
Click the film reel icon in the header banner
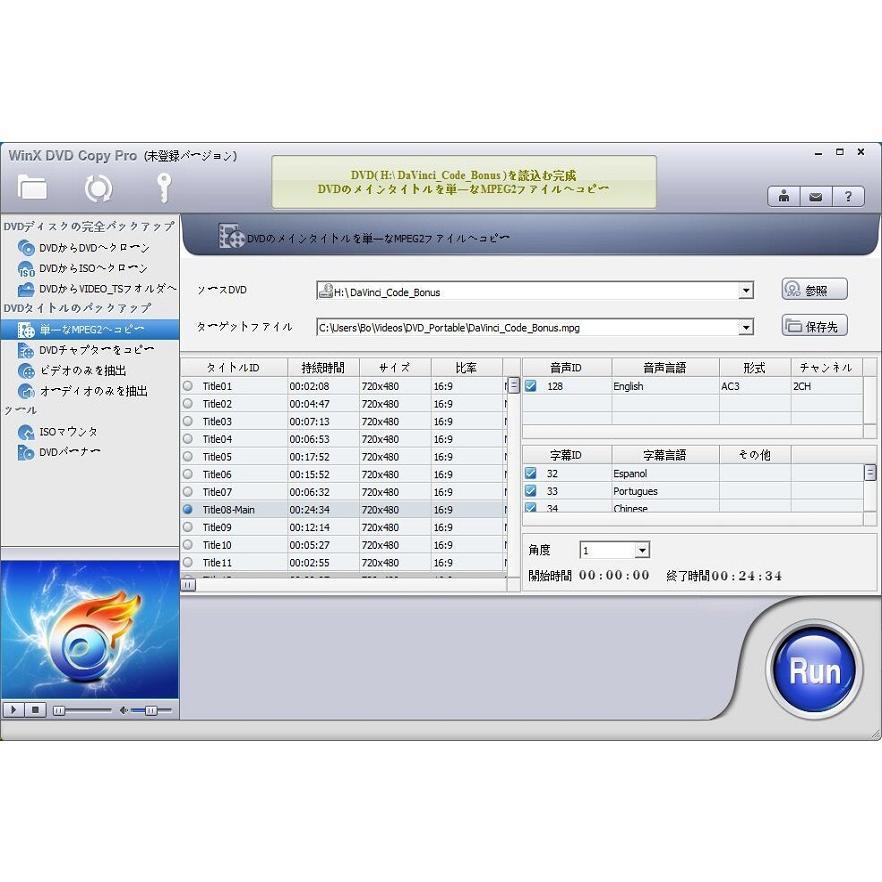coord(231,236)
